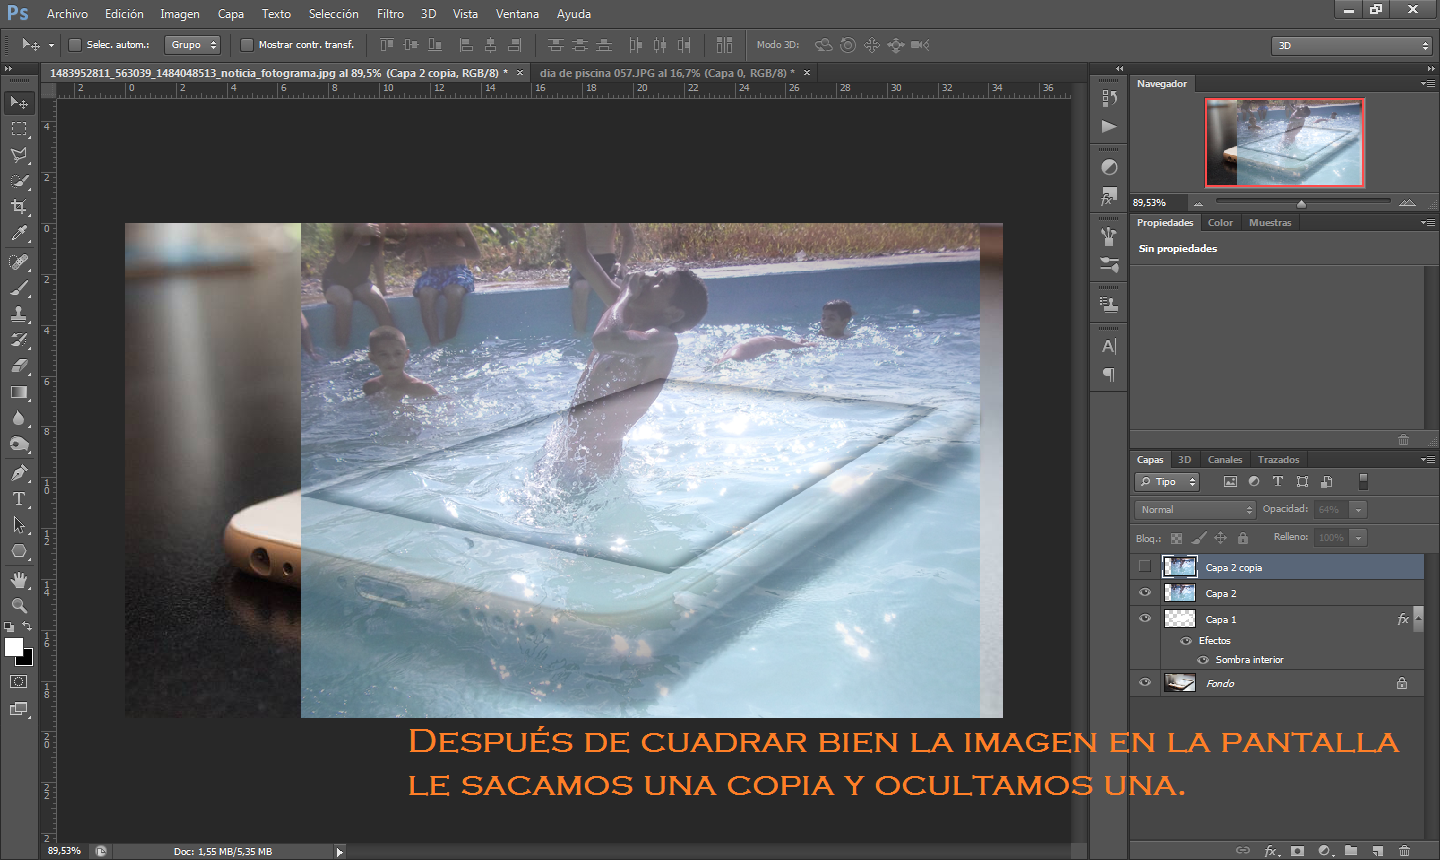Select the Gradient tool
The image size is (1440, 860).
(19, 392)
